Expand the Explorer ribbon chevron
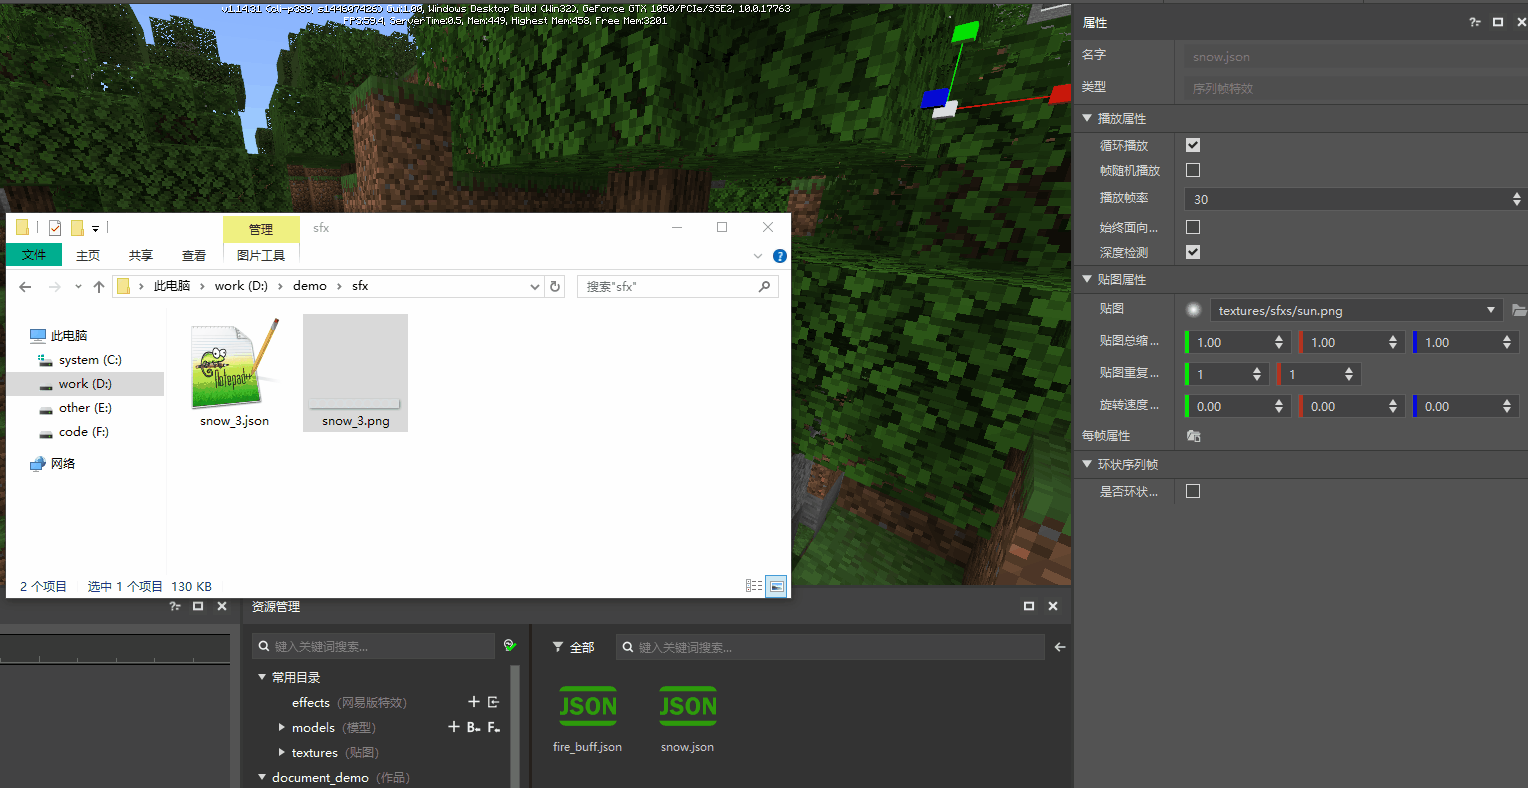The height and width of the screenshot is (788, 1528). pos(758,256)
